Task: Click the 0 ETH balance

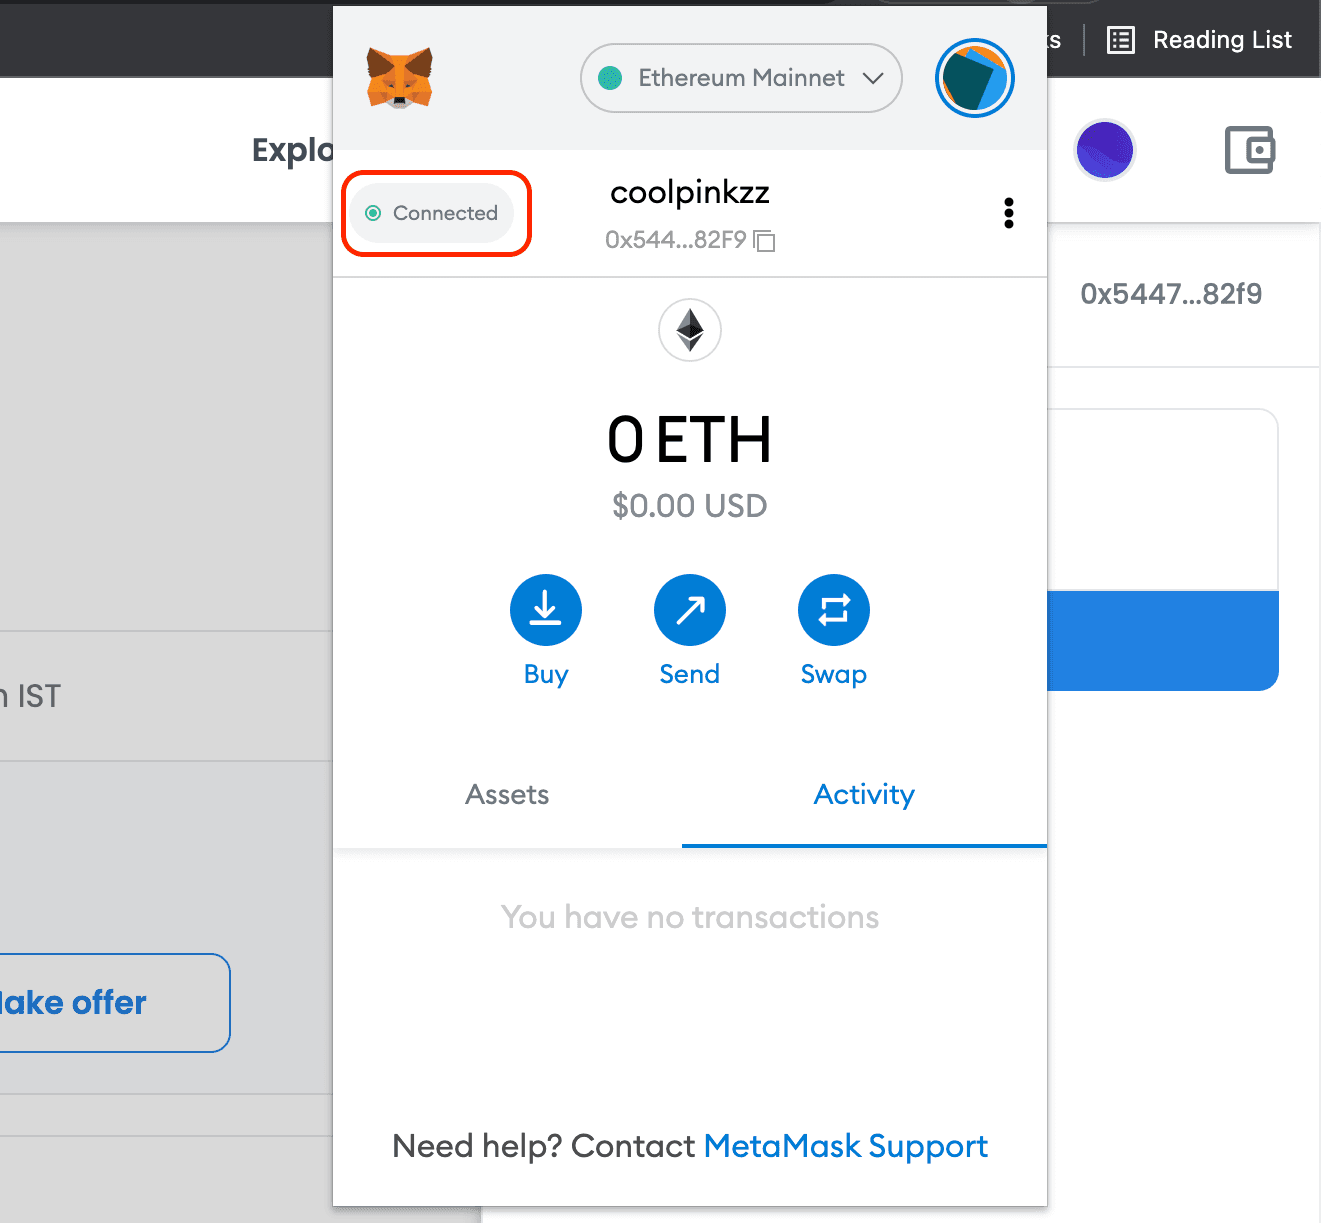Action: coord(690,440)
